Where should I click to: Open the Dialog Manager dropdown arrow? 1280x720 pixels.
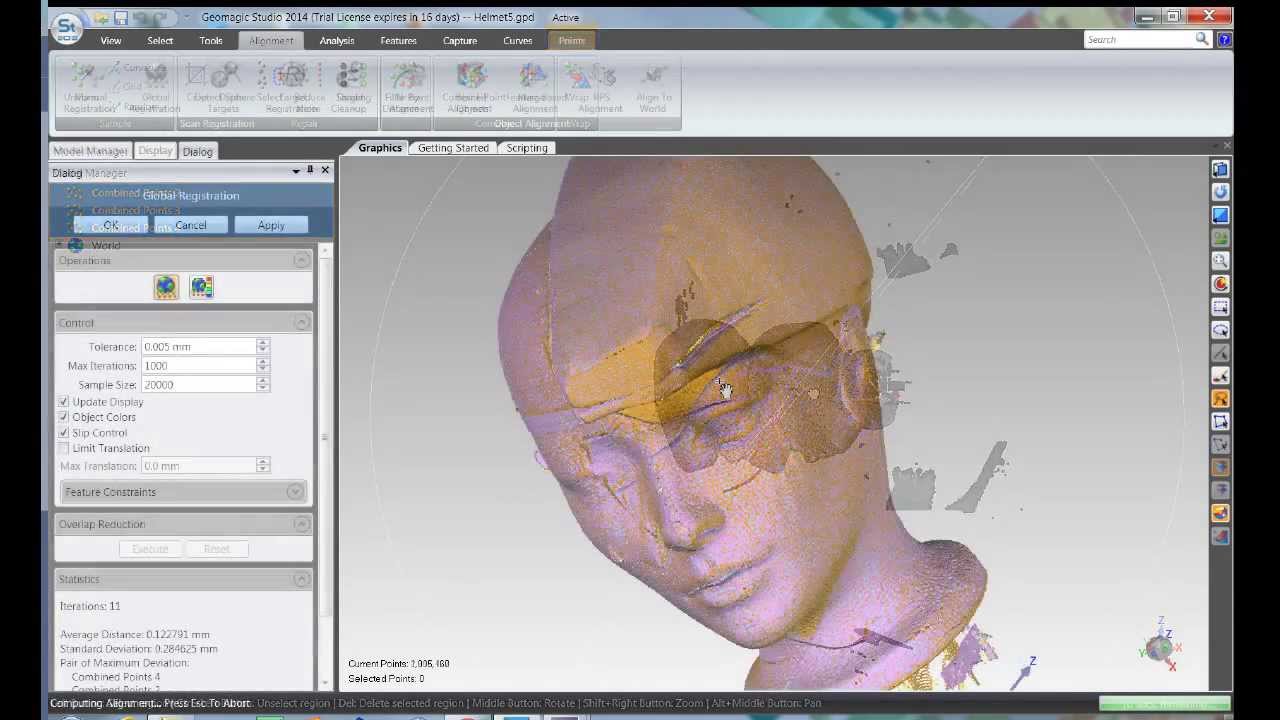click(x=296, y=171)
